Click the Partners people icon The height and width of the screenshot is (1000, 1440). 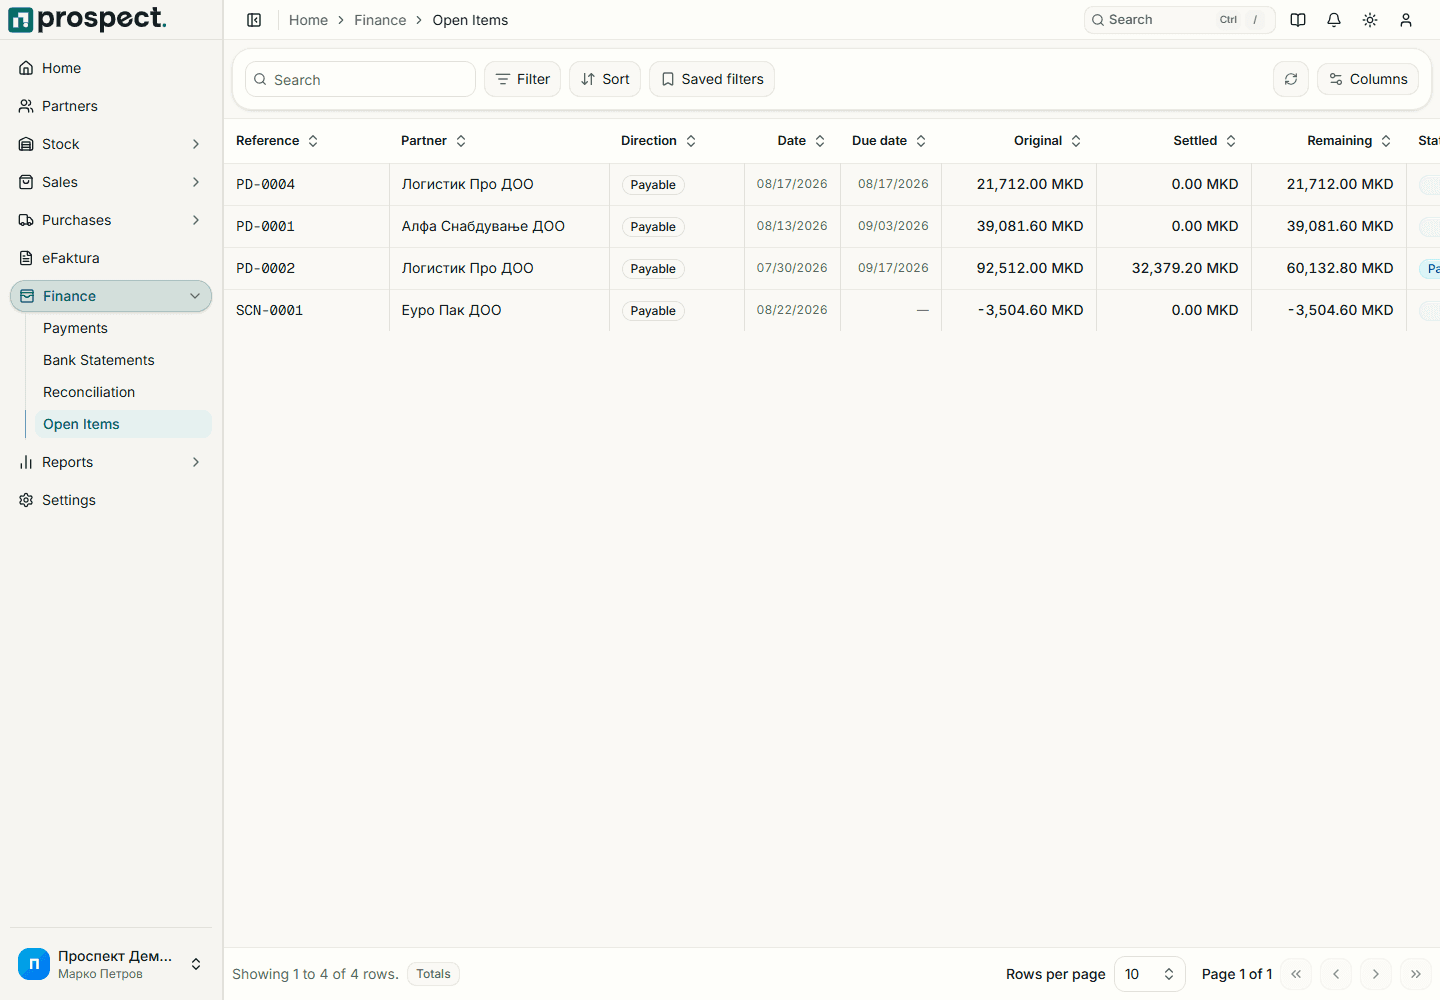pyautogui.click(x=26, y=106)
